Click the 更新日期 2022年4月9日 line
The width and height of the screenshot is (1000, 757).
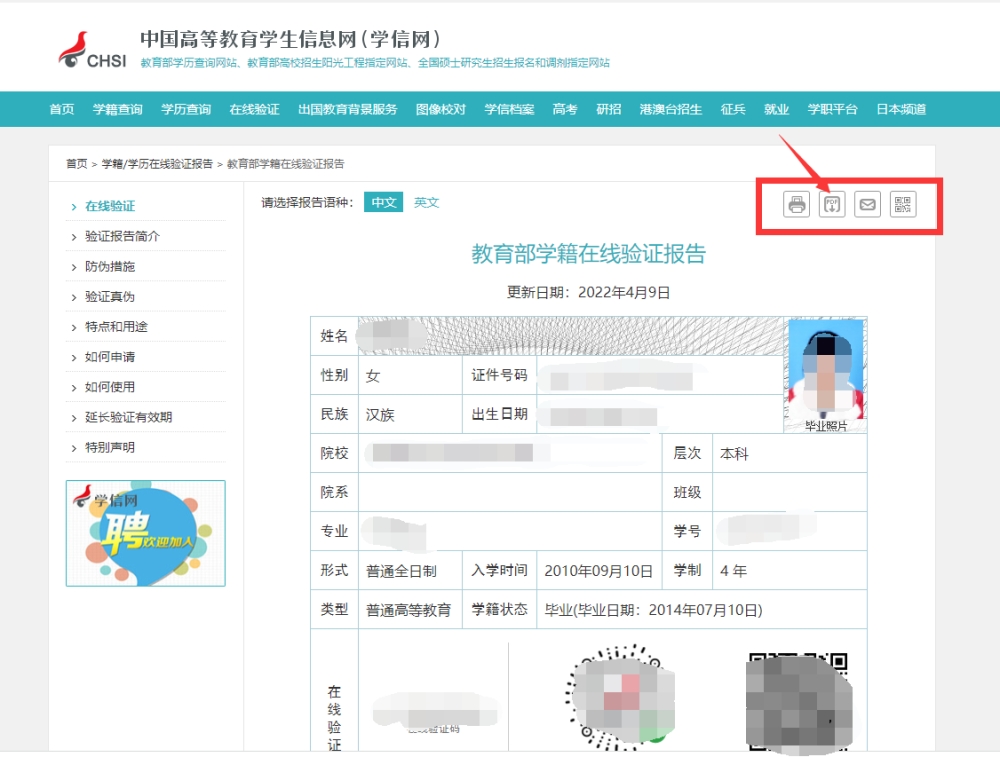(x=589, y=292)
